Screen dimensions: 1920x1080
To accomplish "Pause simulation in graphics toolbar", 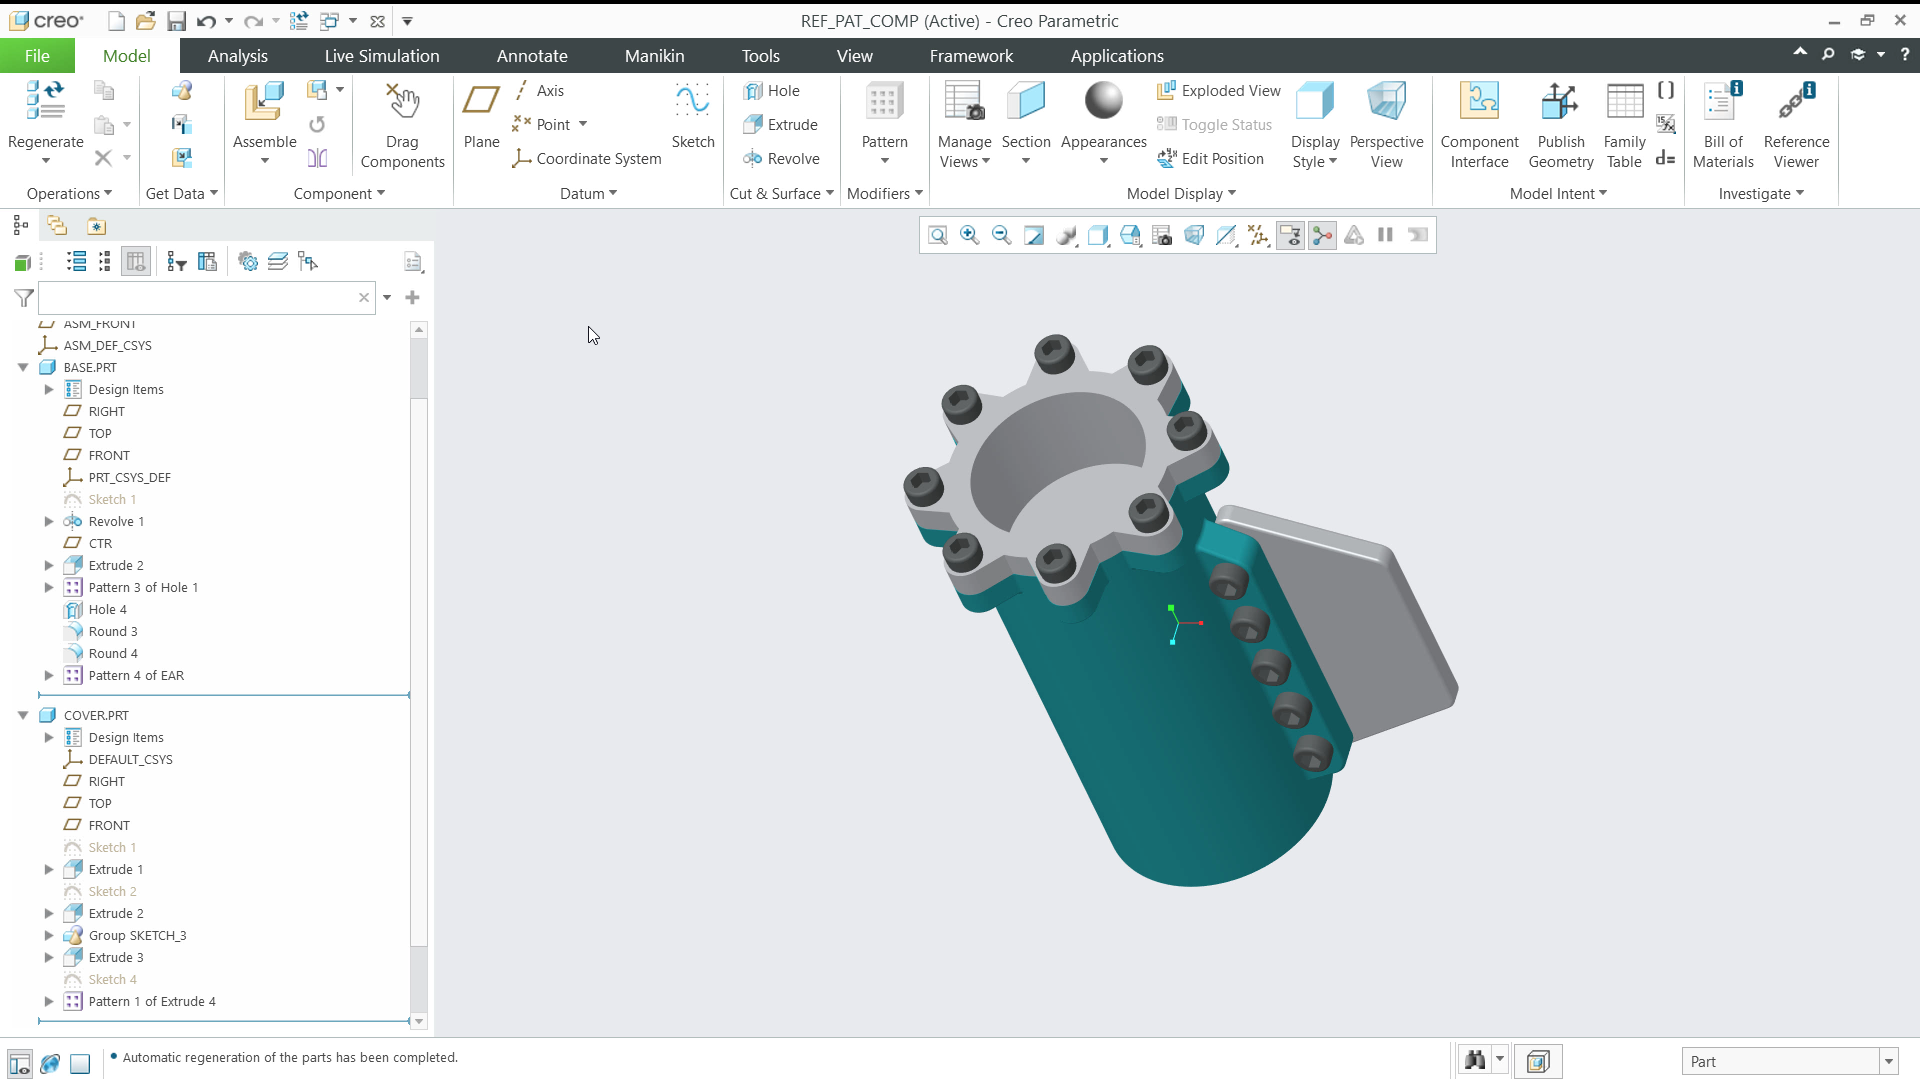I will (x=1385, y=235).
